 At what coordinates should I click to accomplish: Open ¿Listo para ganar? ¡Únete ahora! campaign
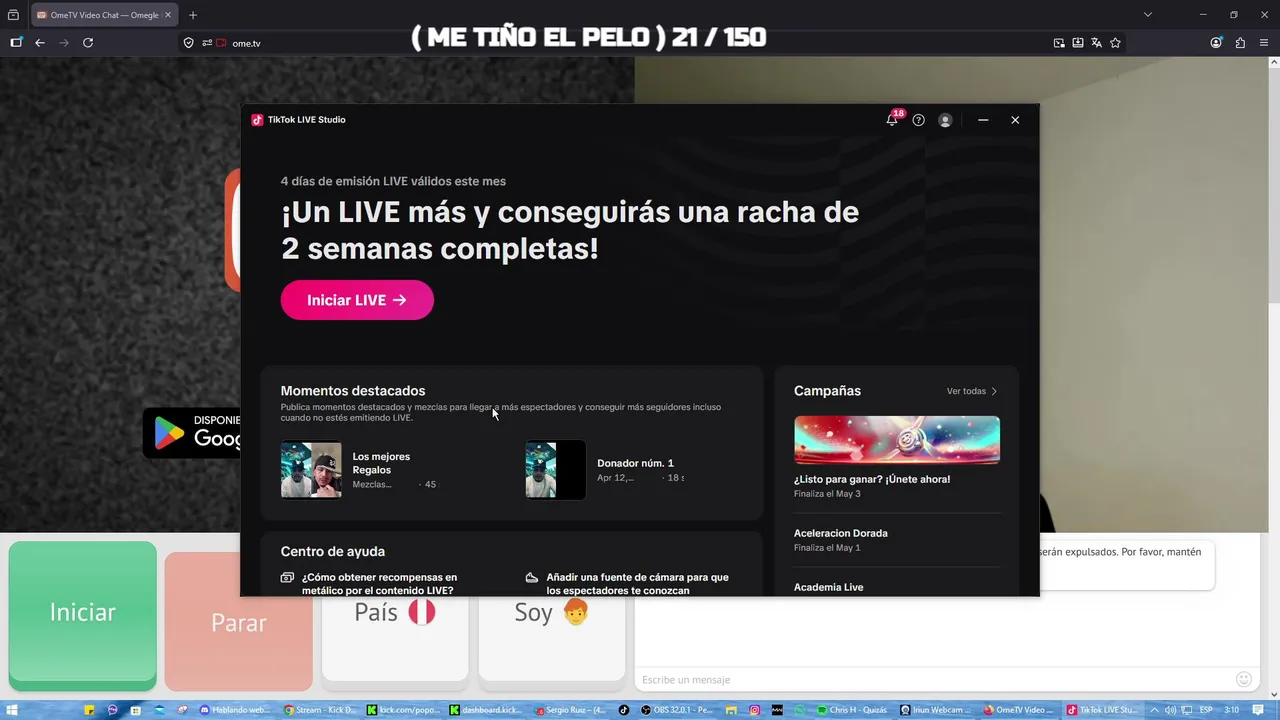pyautogui.click(x=872, y=479)
